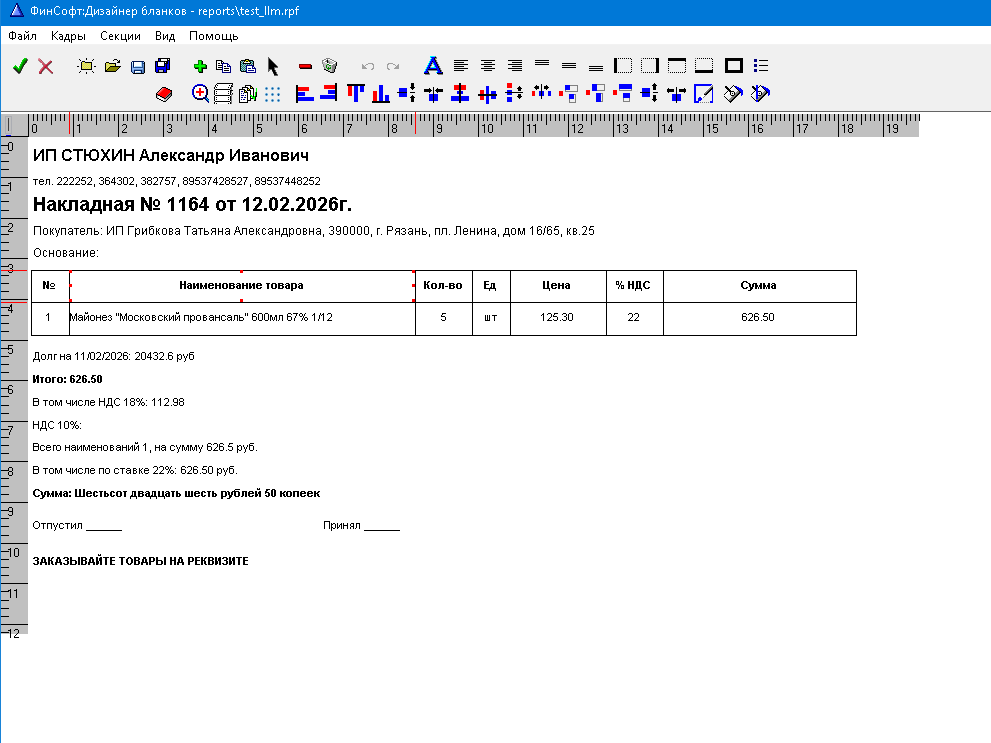Add new element with green plus icon
The height and width of the screenshot is (743, 991).
[200, 66]
